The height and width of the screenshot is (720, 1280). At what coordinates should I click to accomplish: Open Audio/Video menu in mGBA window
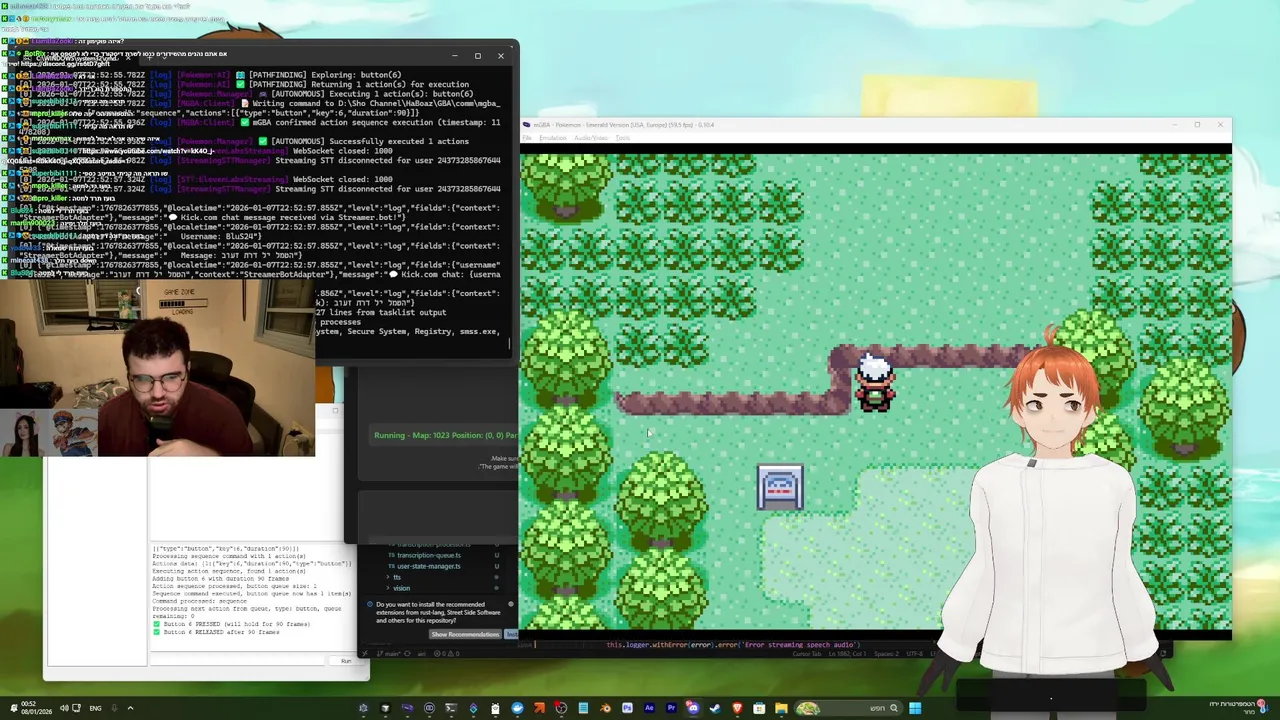591,138
